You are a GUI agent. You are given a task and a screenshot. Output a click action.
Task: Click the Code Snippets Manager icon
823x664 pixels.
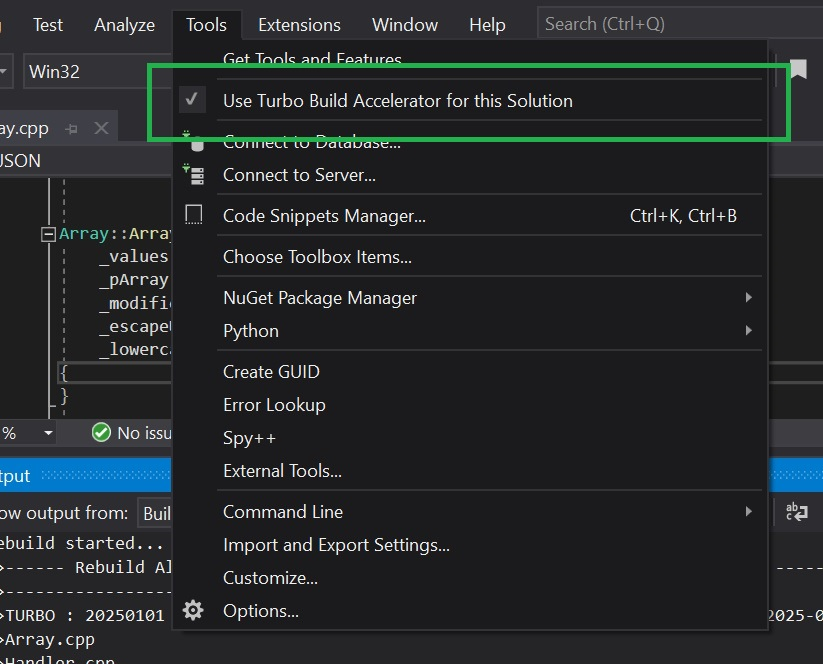(194, 215)
